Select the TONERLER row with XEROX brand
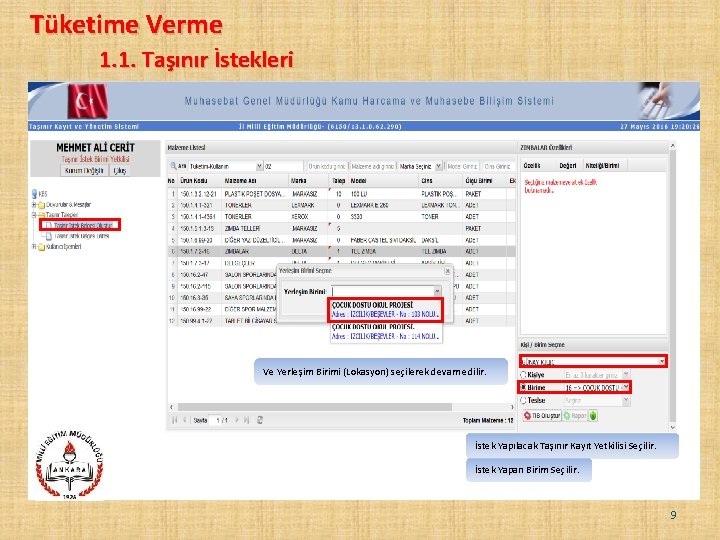 341,217
